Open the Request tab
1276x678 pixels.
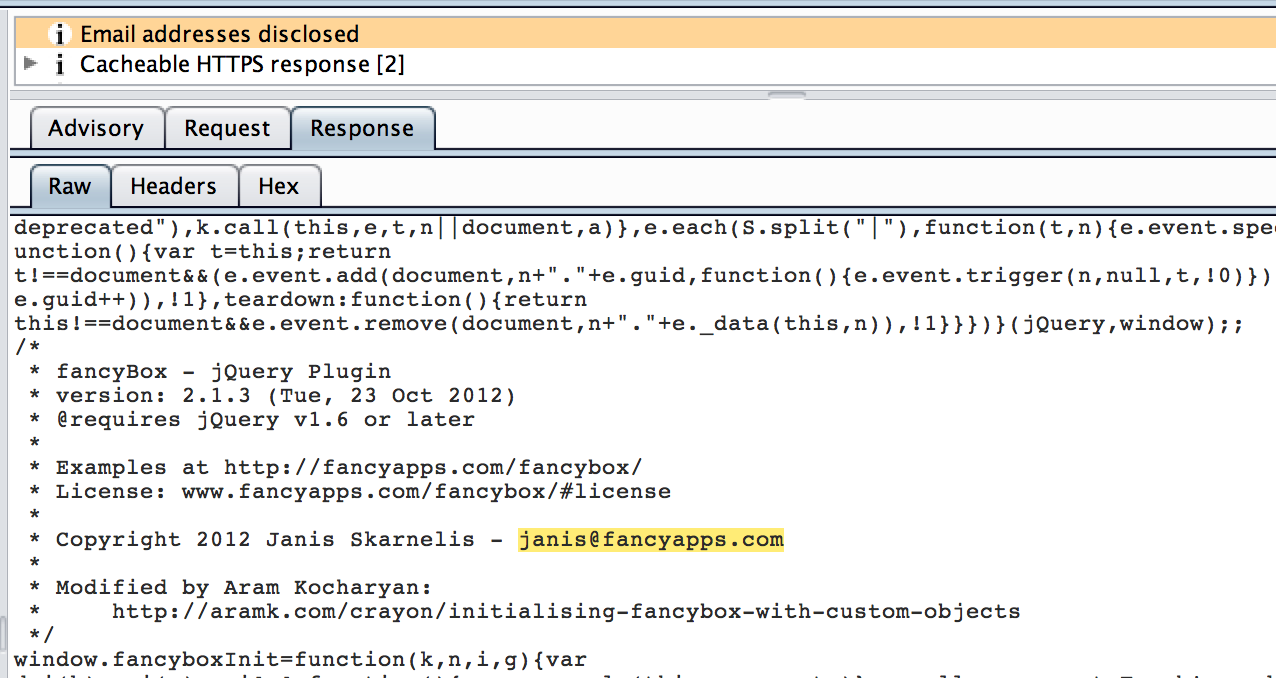pyautogui.click(x=227, y=129)
